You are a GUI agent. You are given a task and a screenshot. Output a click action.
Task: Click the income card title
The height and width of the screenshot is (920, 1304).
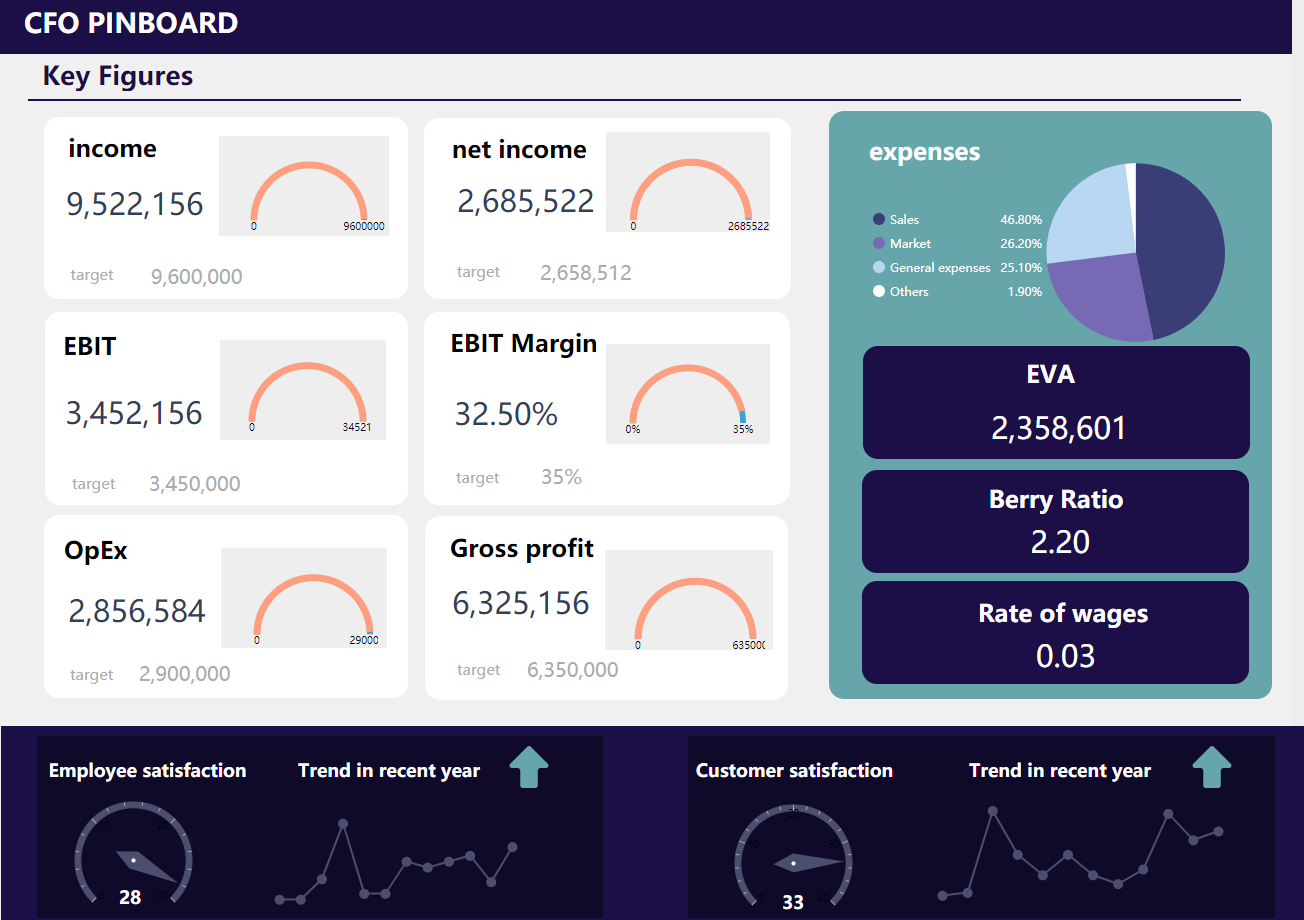coord(112,148)
